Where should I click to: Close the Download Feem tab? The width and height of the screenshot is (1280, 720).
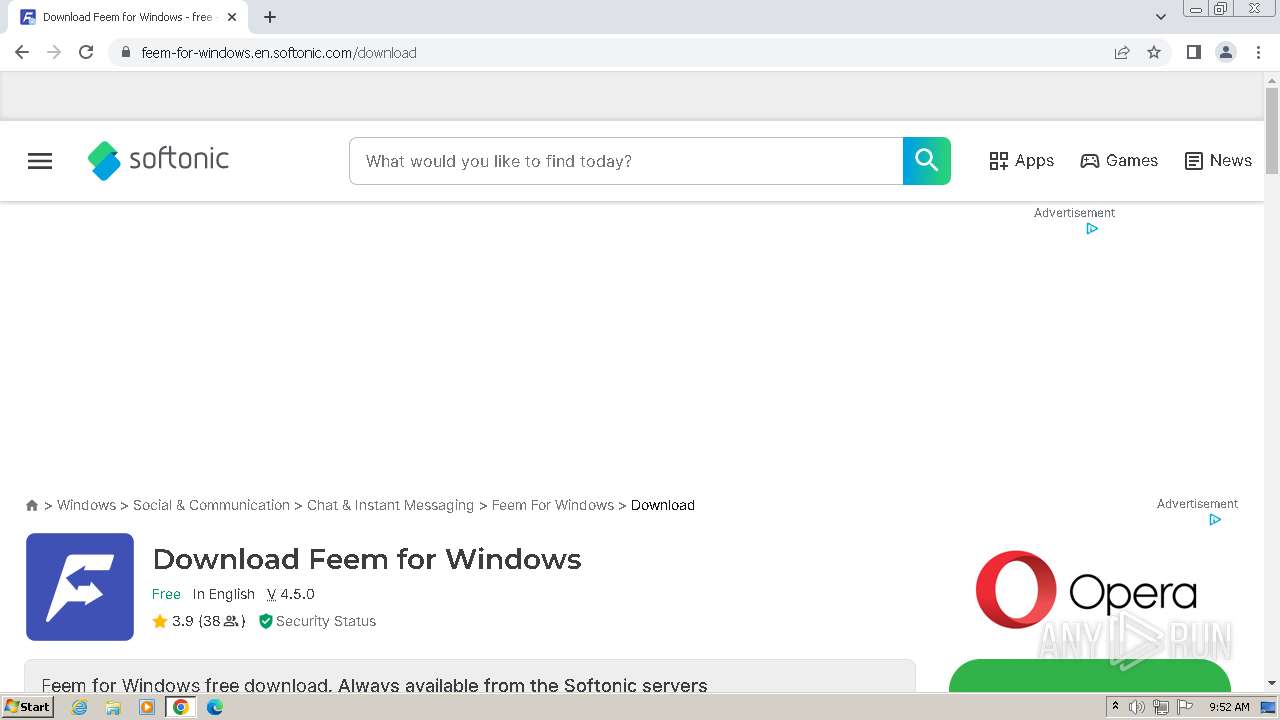[x=232, y=17]
